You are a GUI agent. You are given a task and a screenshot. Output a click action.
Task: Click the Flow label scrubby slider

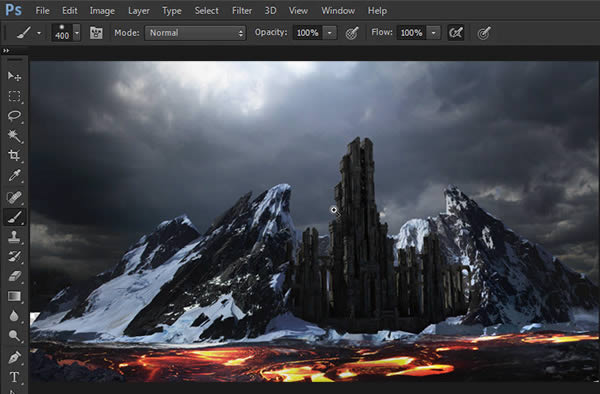click(x=382, y=33)
